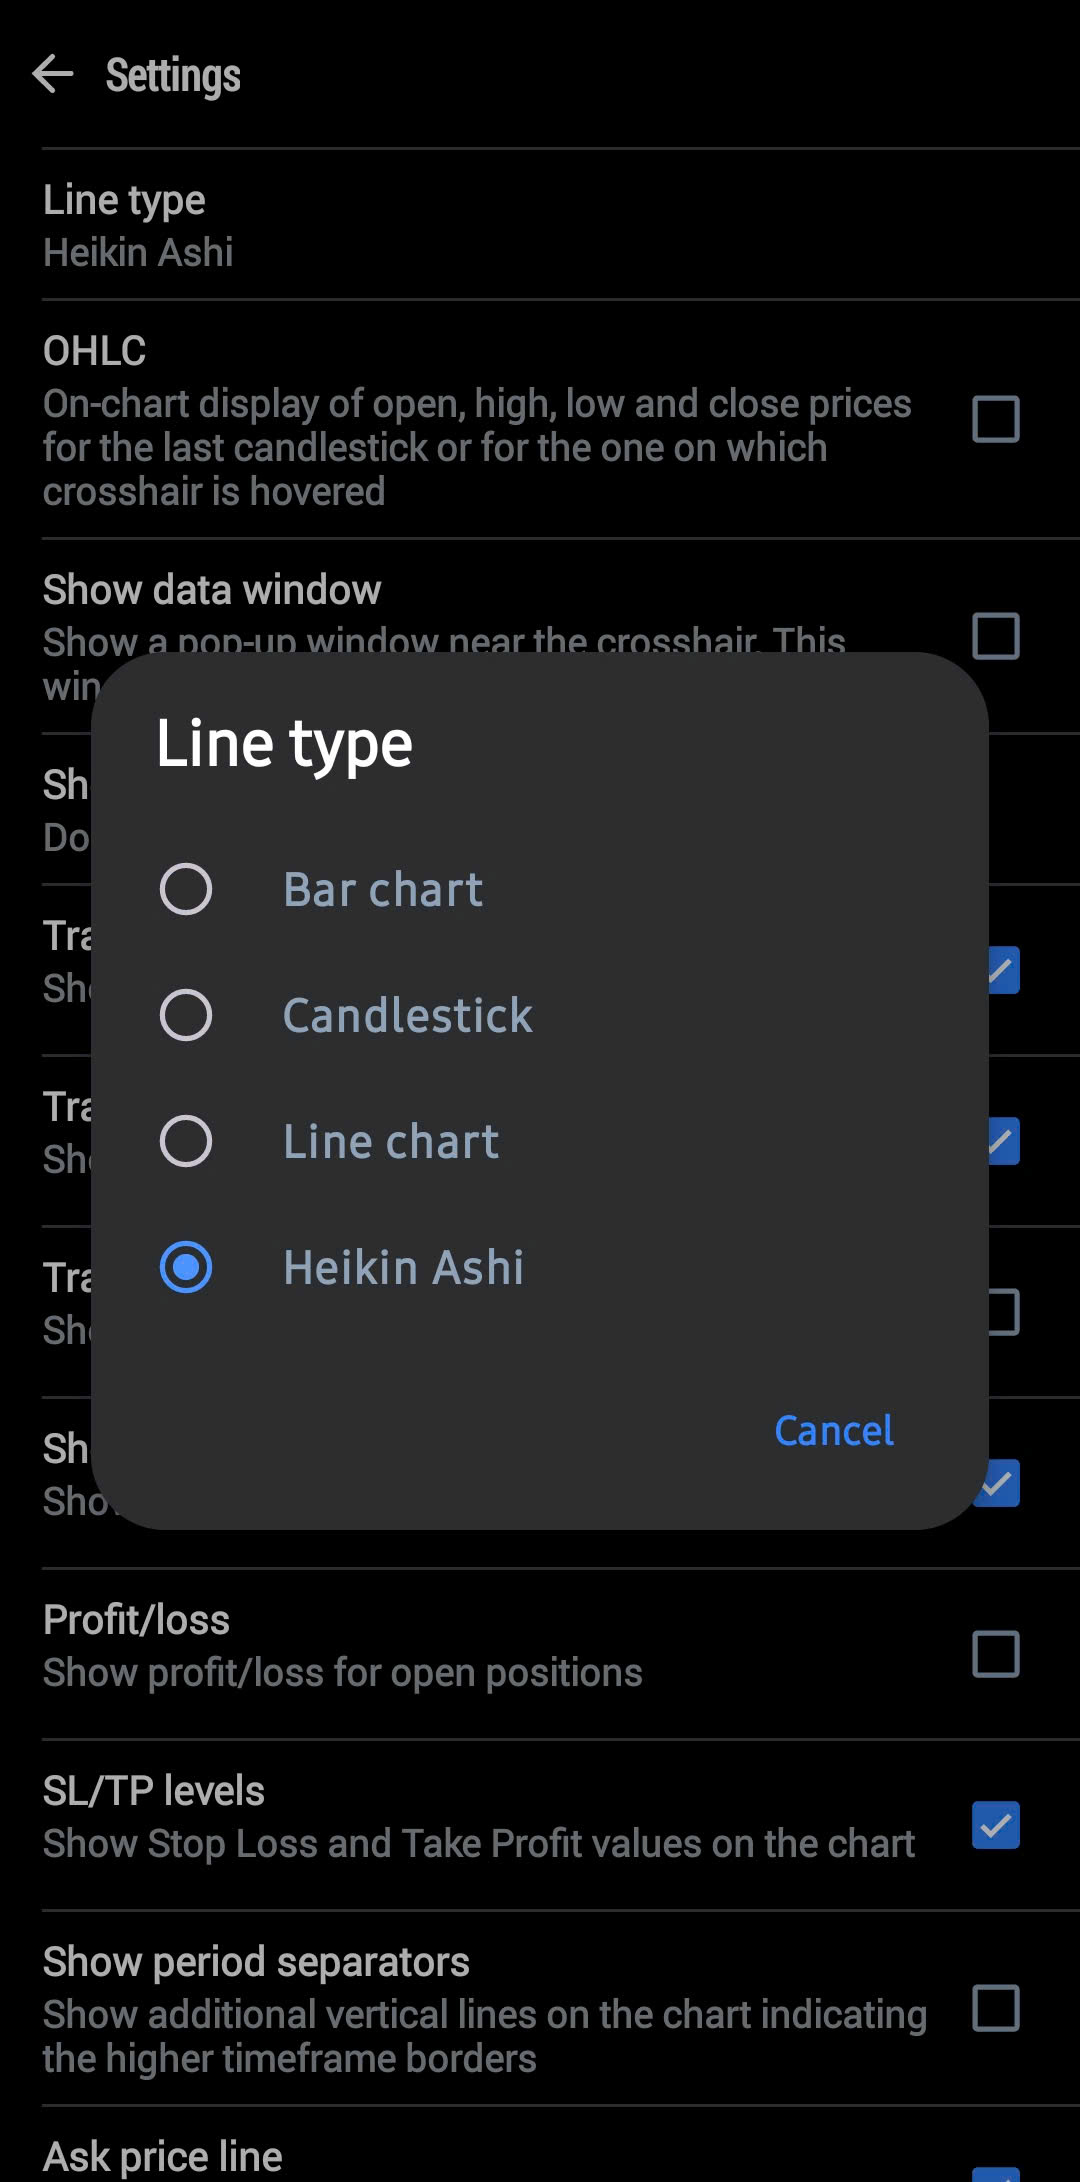Click the Candlestick option label

(407, 1016)
